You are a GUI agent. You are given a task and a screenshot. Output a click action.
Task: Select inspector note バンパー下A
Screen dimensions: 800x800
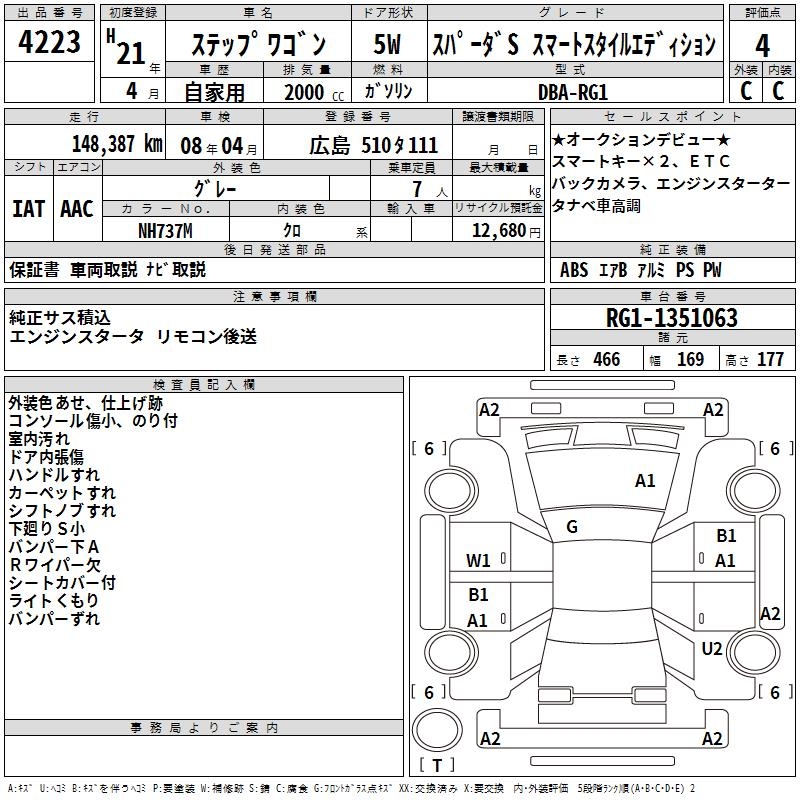54,547
